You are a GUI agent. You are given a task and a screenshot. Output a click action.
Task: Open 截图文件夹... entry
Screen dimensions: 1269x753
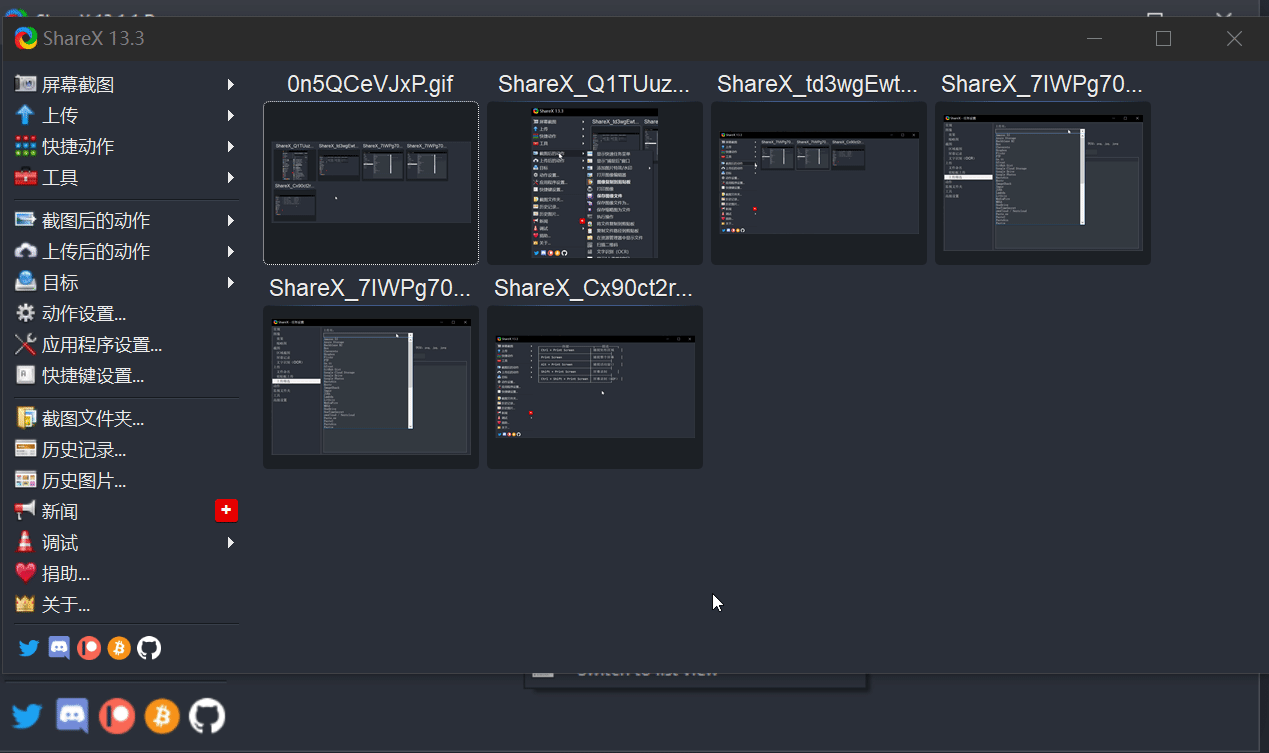[126, 419]
